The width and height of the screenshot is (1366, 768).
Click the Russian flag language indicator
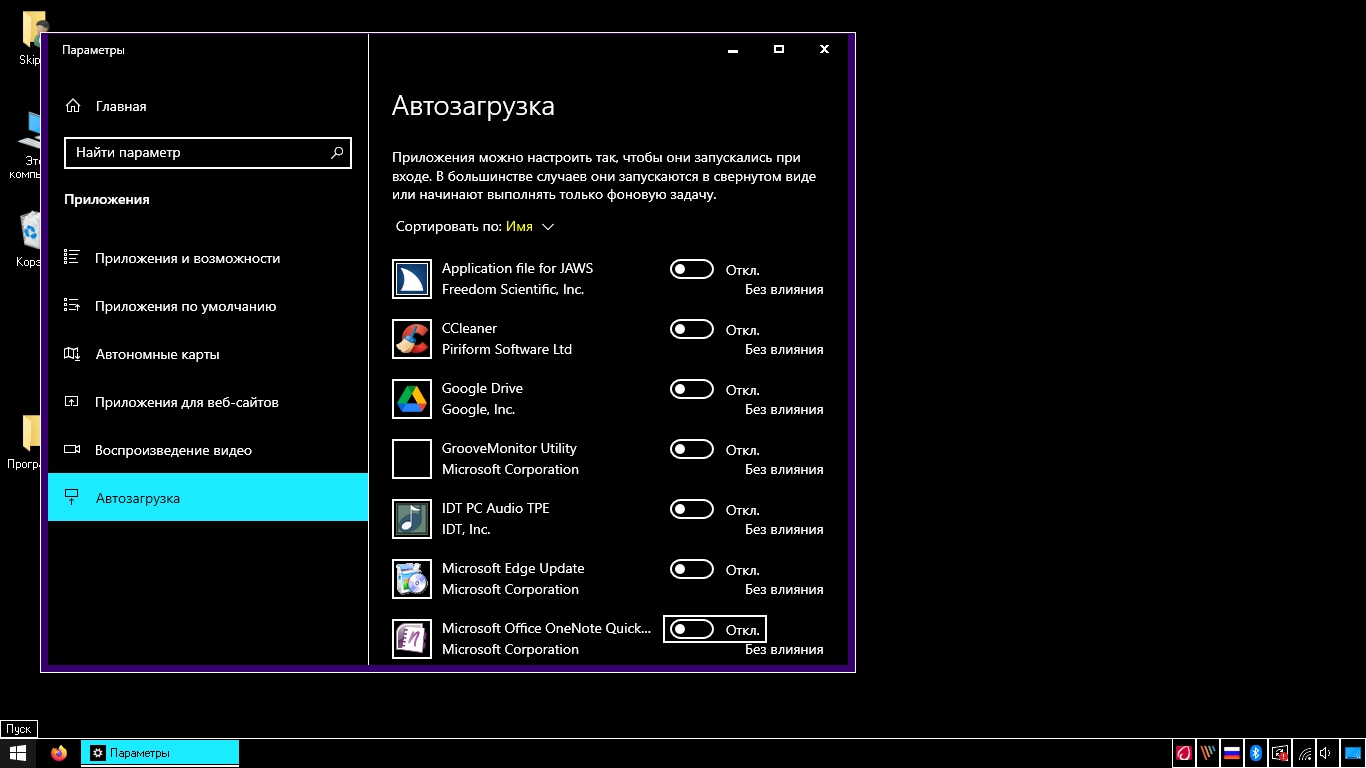(x=1232, y=753)
